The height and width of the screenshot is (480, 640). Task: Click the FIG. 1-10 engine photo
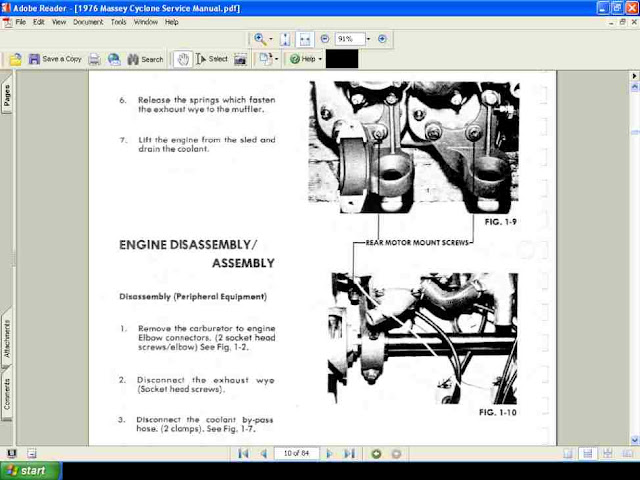point(422,338)
